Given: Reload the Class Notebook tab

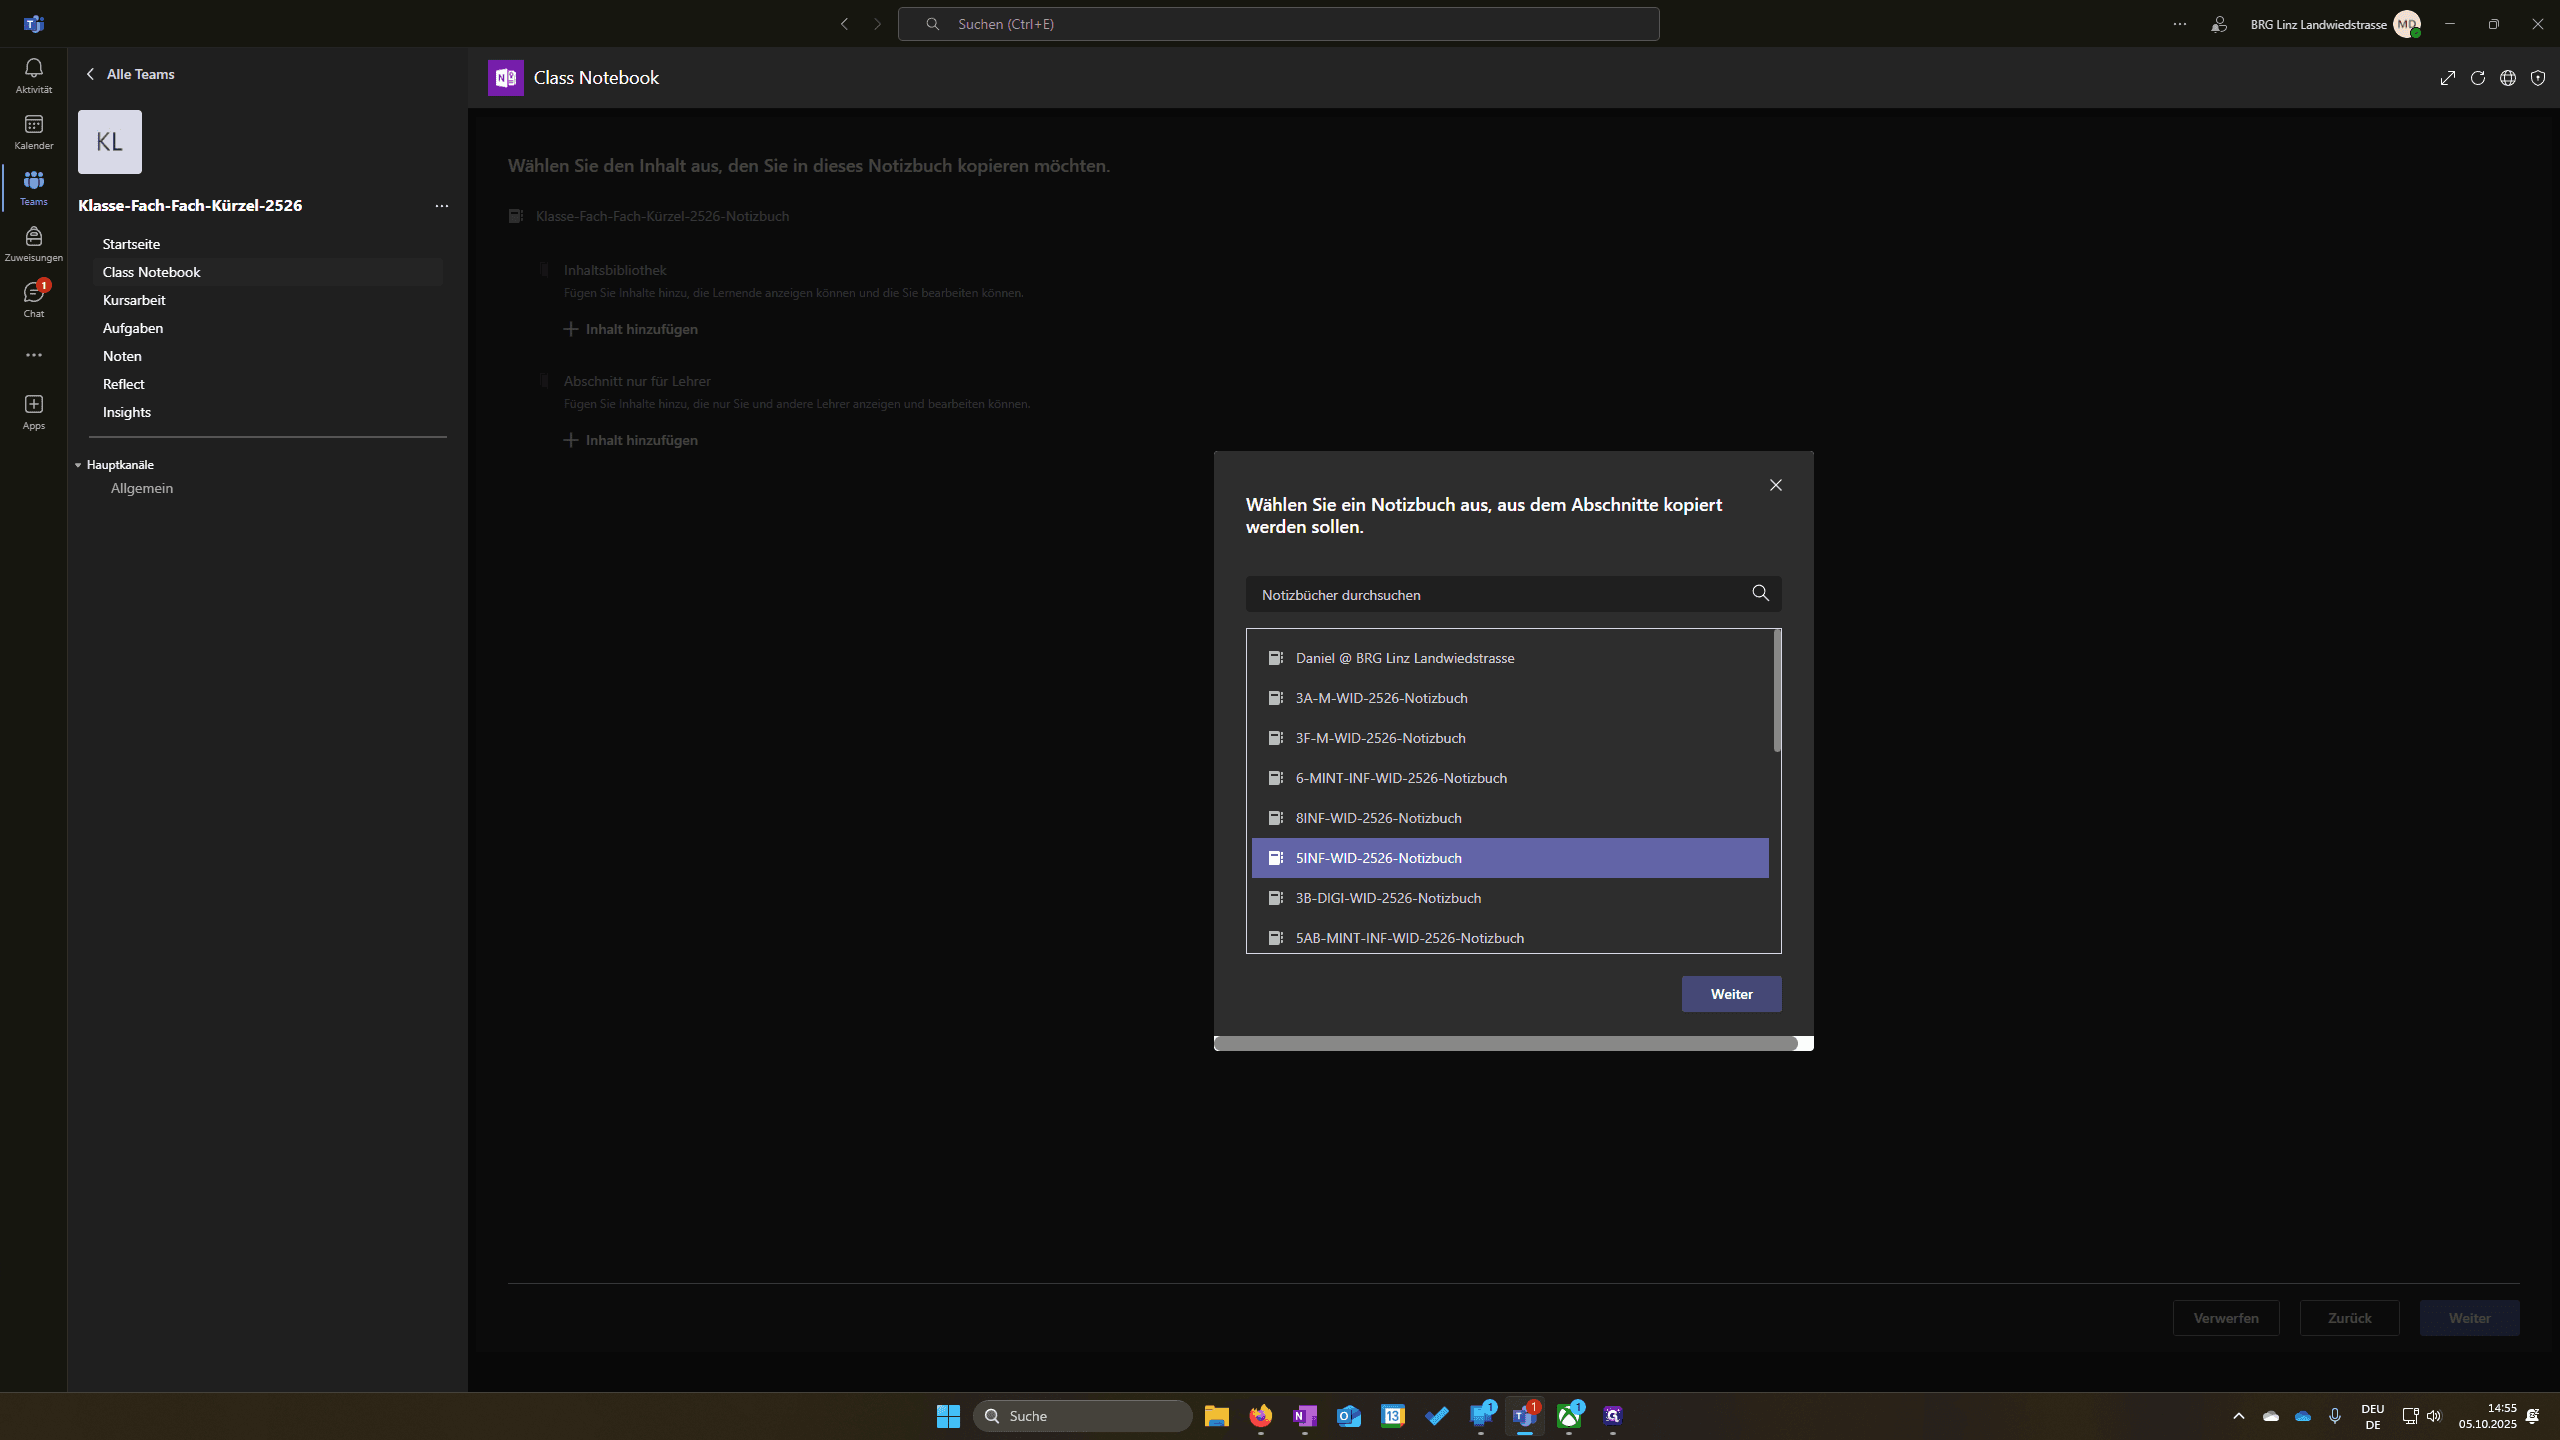Looking at the screenshot, I should 2477,78.
